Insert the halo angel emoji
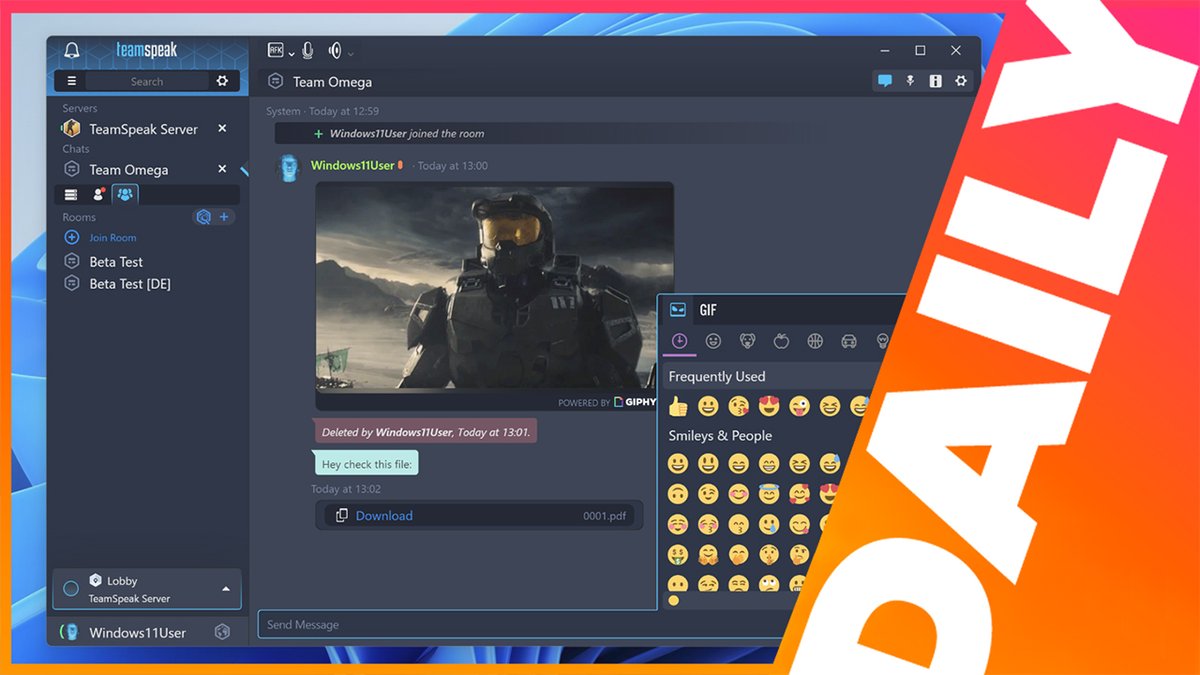Screen dimensions: 1200x675 point(769,494)
